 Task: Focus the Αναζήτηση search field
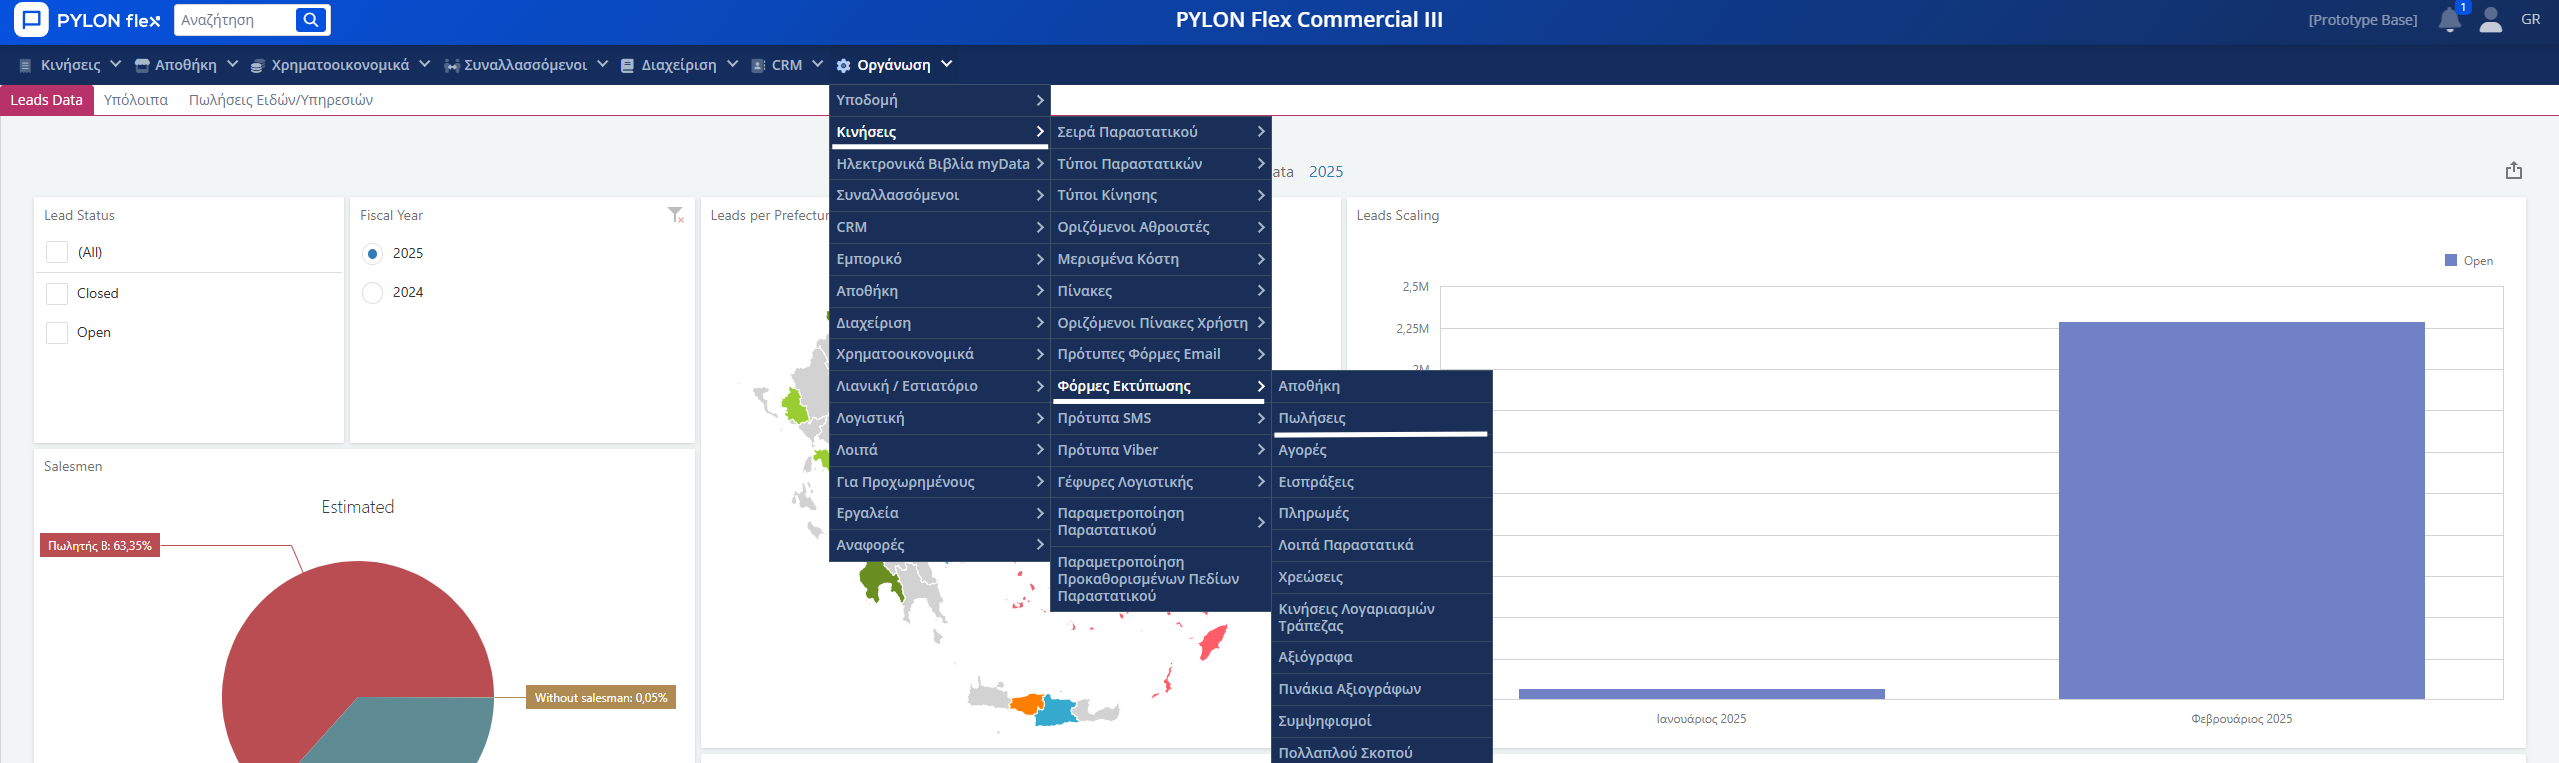coord(236,20)
